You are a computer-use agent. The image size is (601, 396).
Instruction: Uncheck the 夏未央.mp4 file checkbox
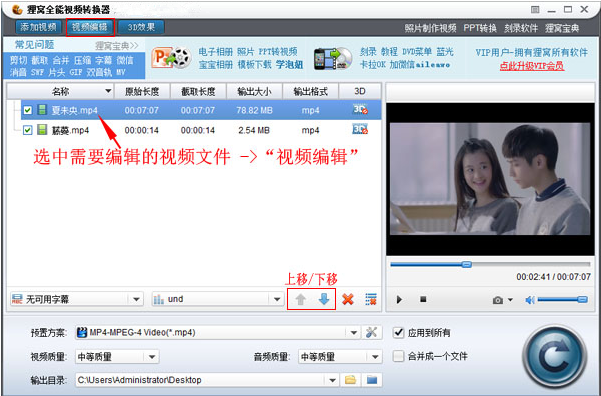point(28,110)
